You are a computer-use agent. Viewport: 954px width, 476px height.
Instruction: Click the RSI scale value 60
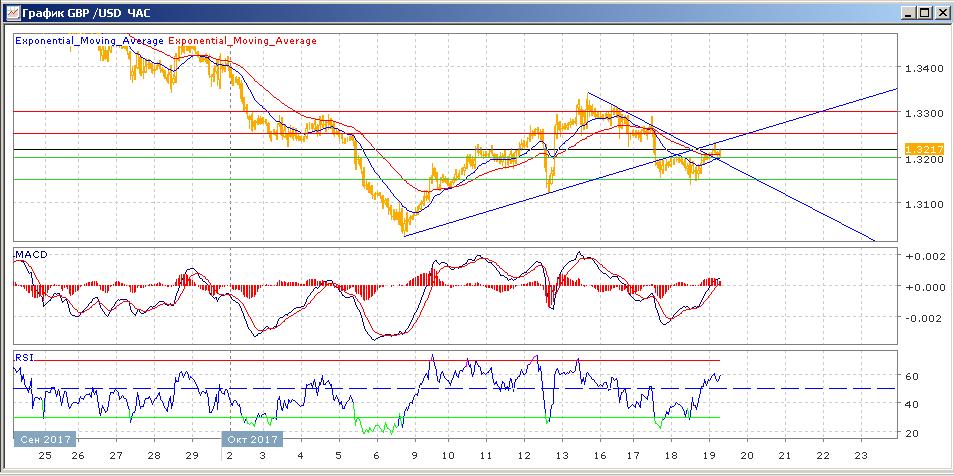912,376
